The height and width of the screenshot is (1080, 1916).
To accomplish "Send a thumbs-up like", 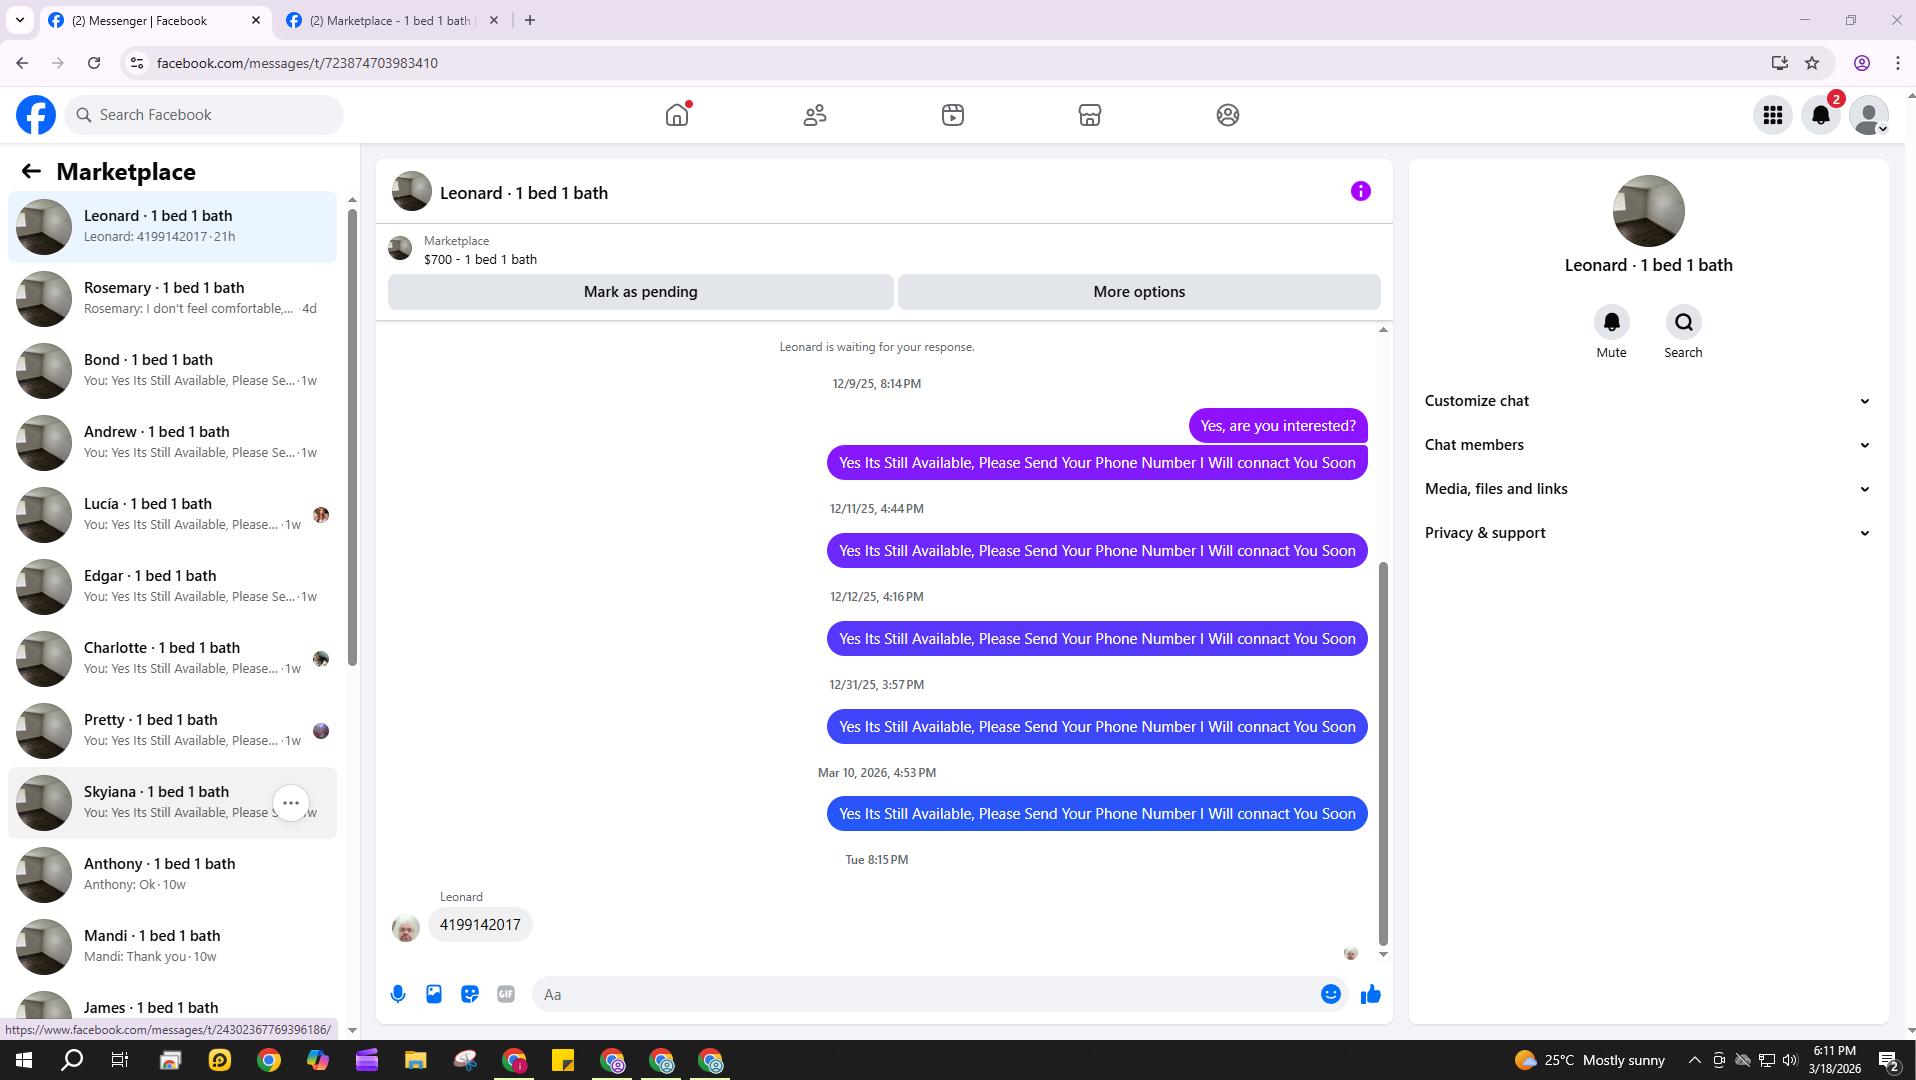I will (1371, 994).
